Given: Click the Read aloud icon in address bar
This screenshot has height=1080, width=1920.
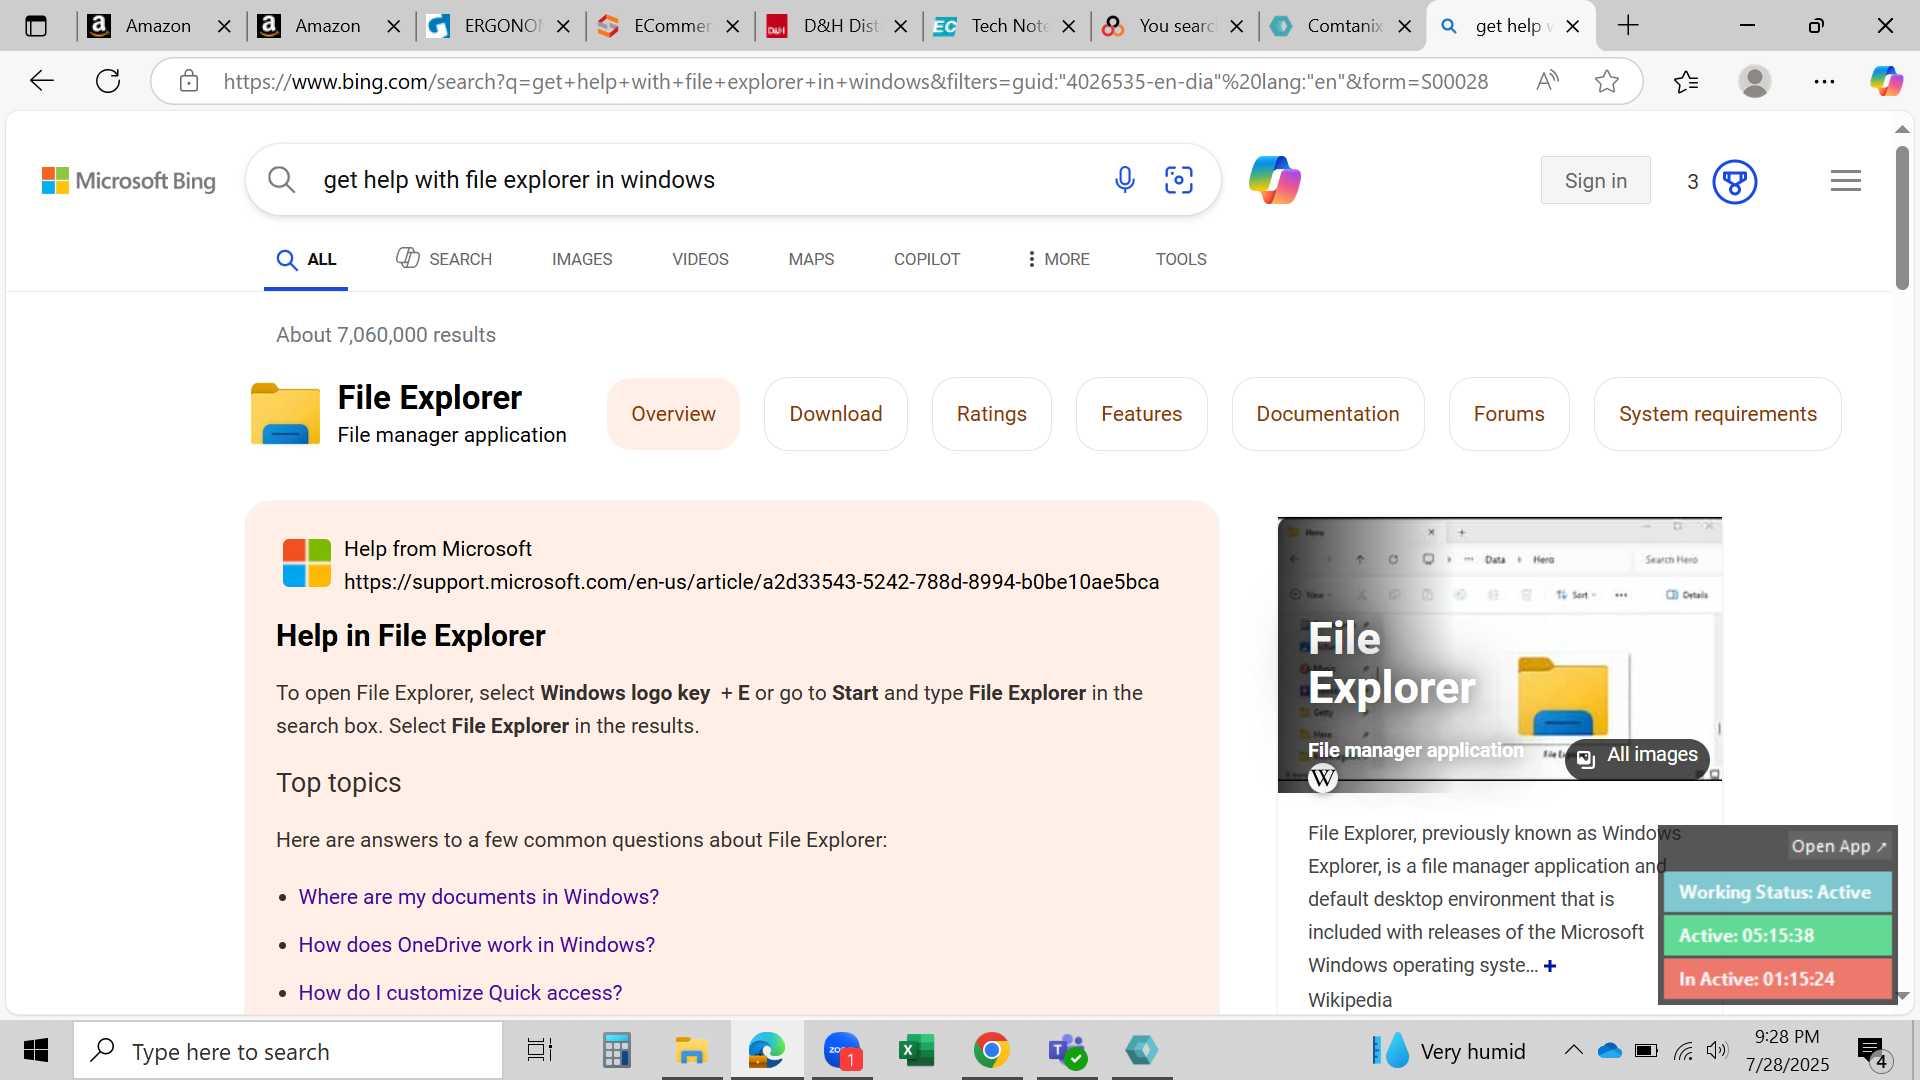Looking at the screenshot, I should tap(1547, 81).
